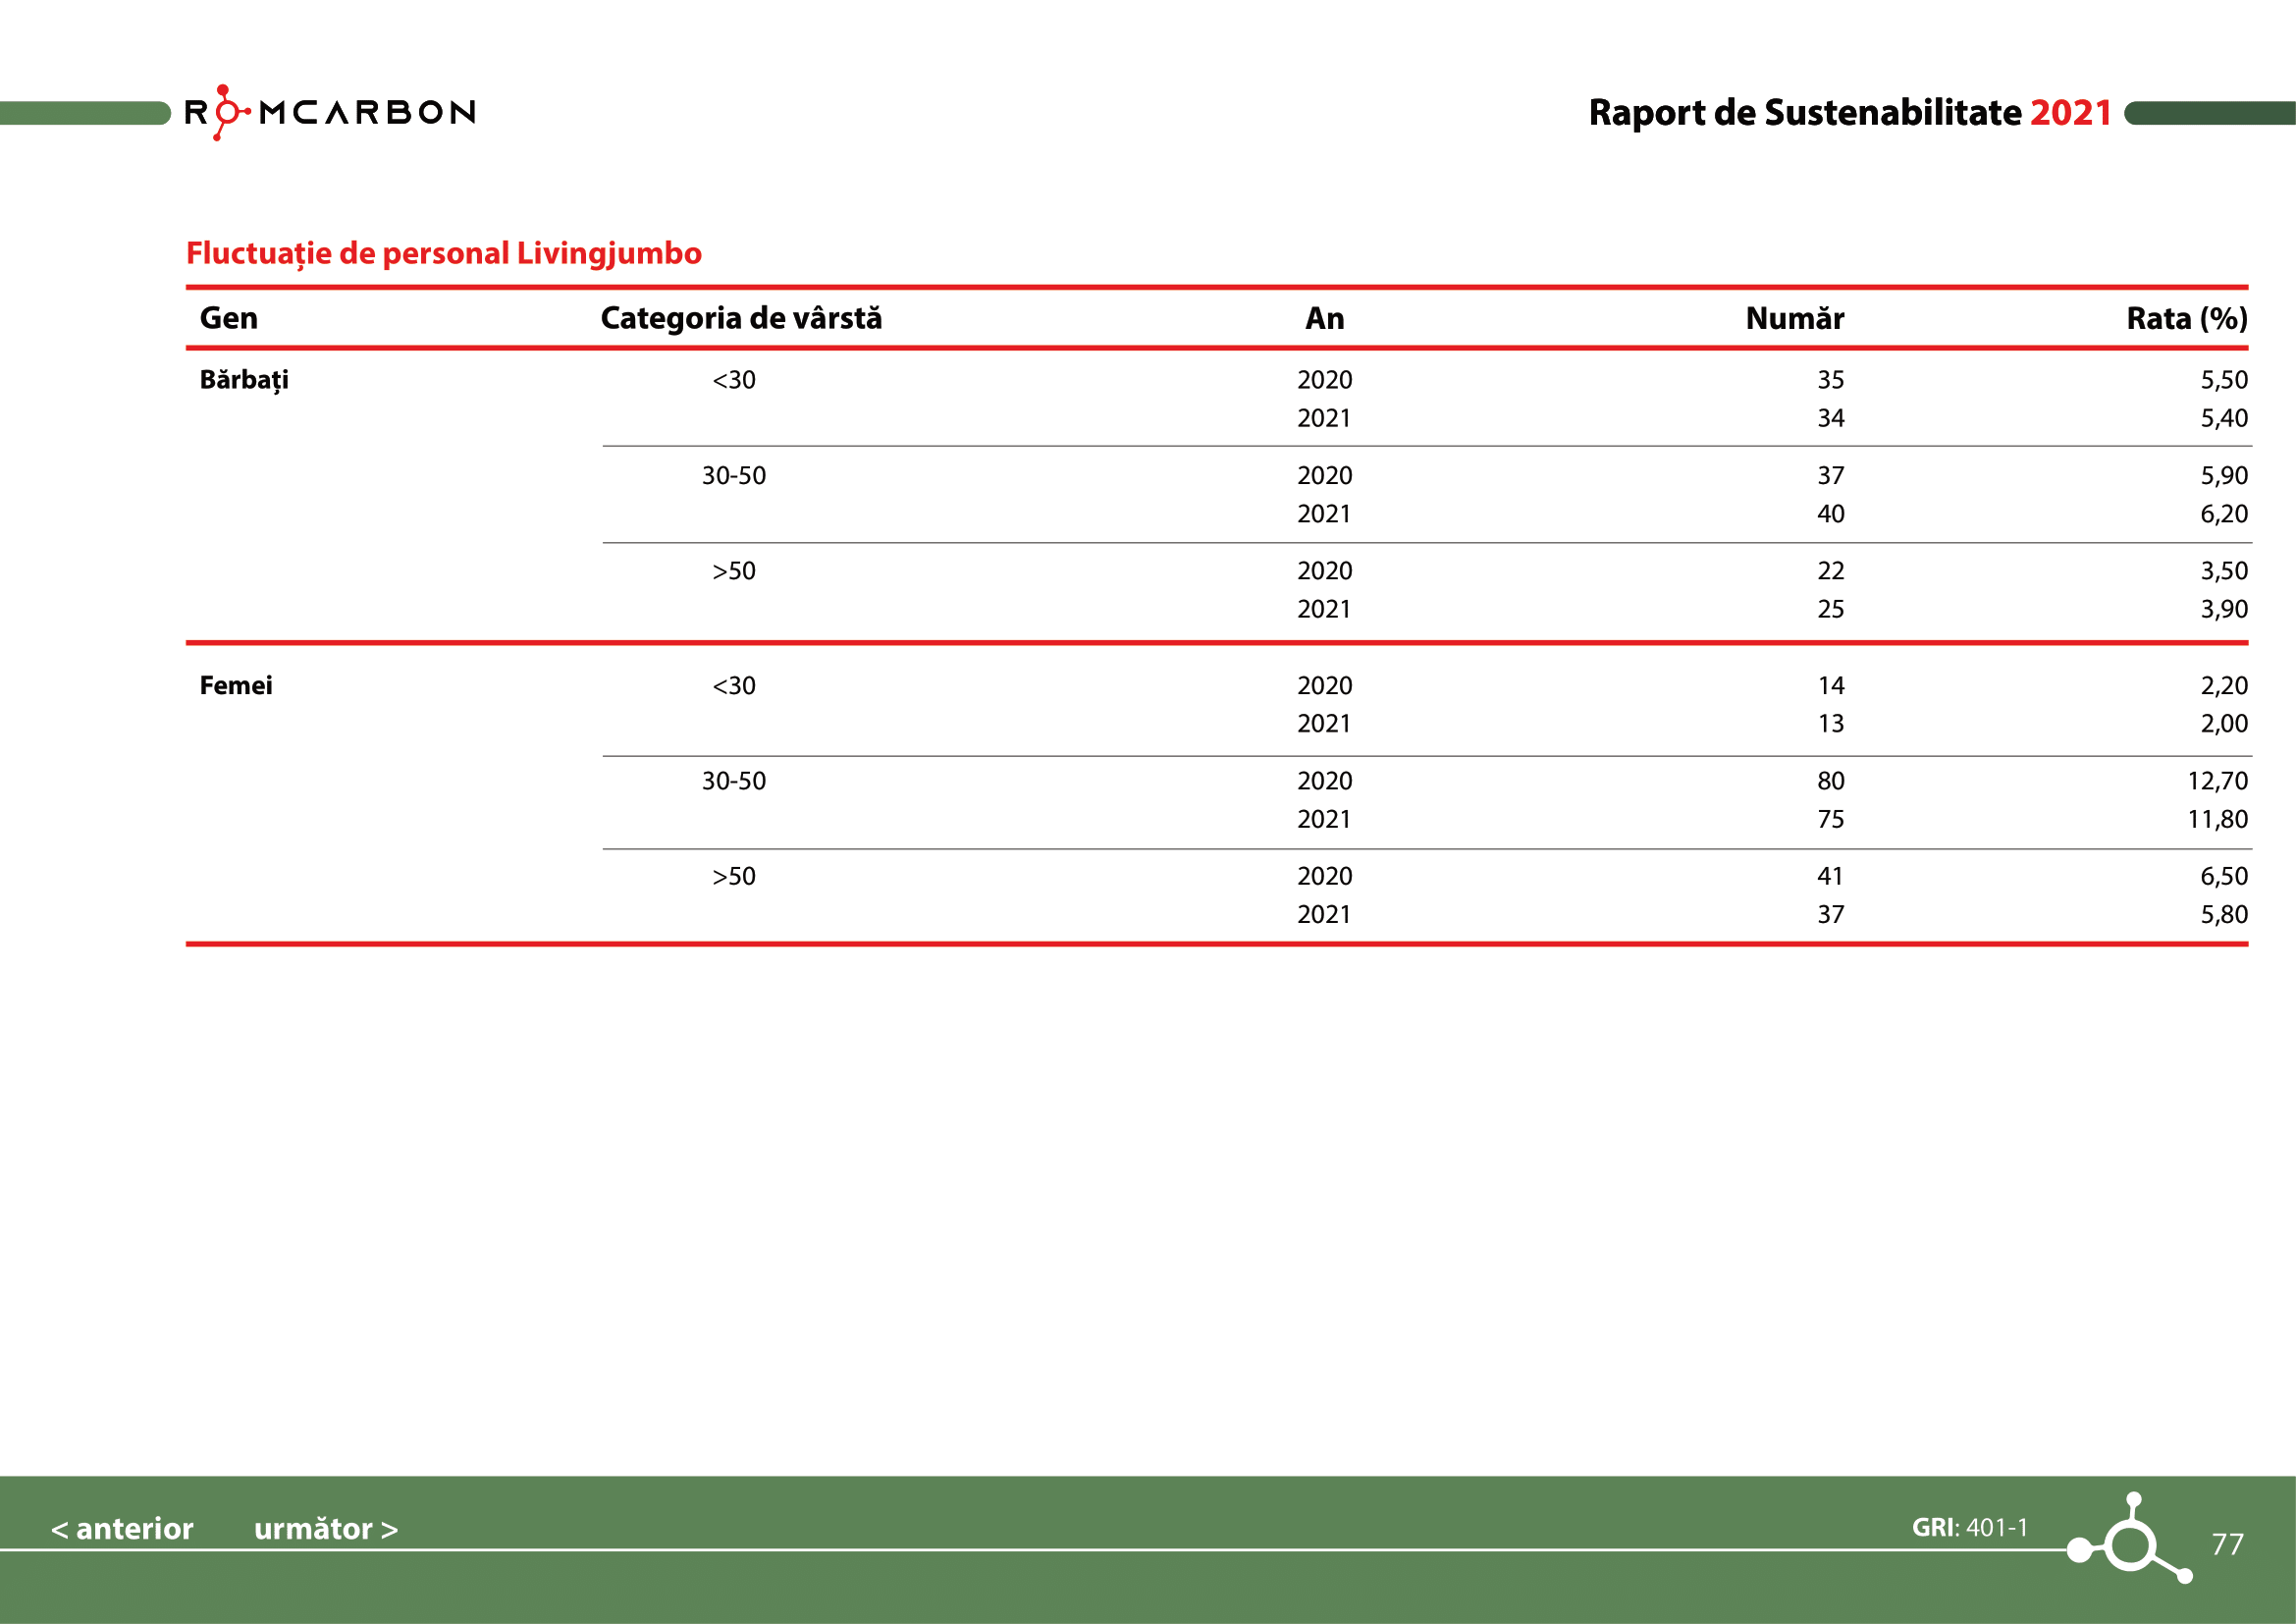Click the 'Rata (%)' column header
This screenshot has width=2296, height=1624.
[x=2186, y=318]
